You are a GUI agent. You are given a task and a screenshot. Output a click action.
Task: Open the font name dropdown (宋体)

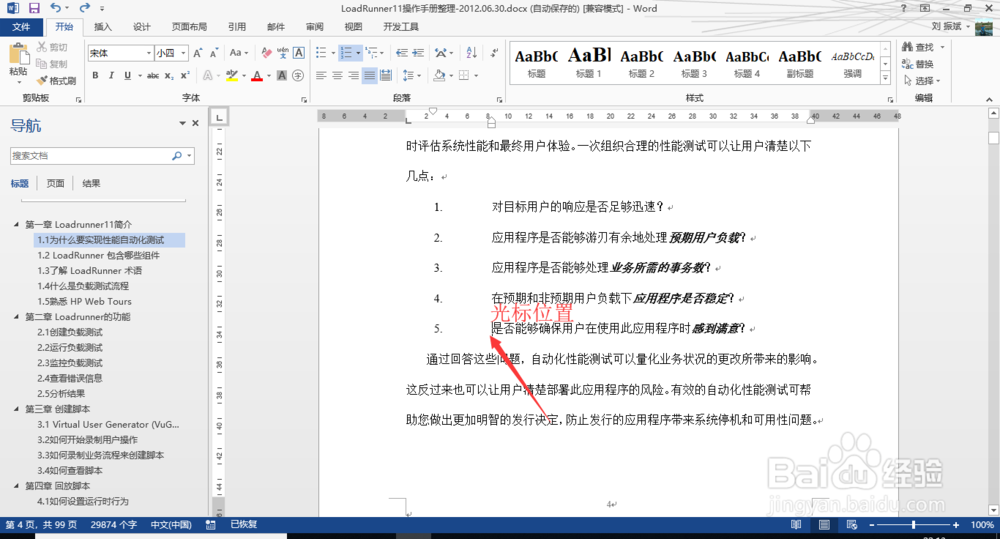point(149,53)
